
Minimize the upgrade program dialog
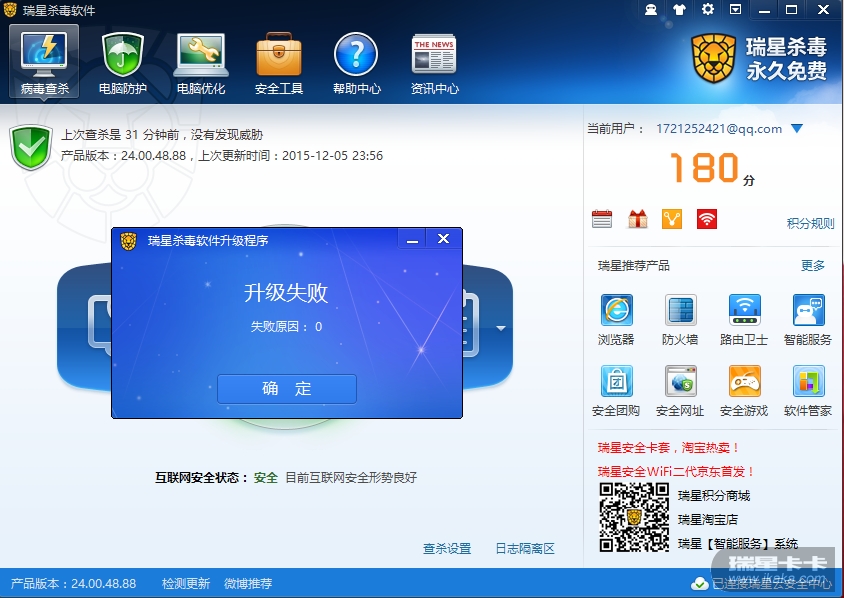412,239
